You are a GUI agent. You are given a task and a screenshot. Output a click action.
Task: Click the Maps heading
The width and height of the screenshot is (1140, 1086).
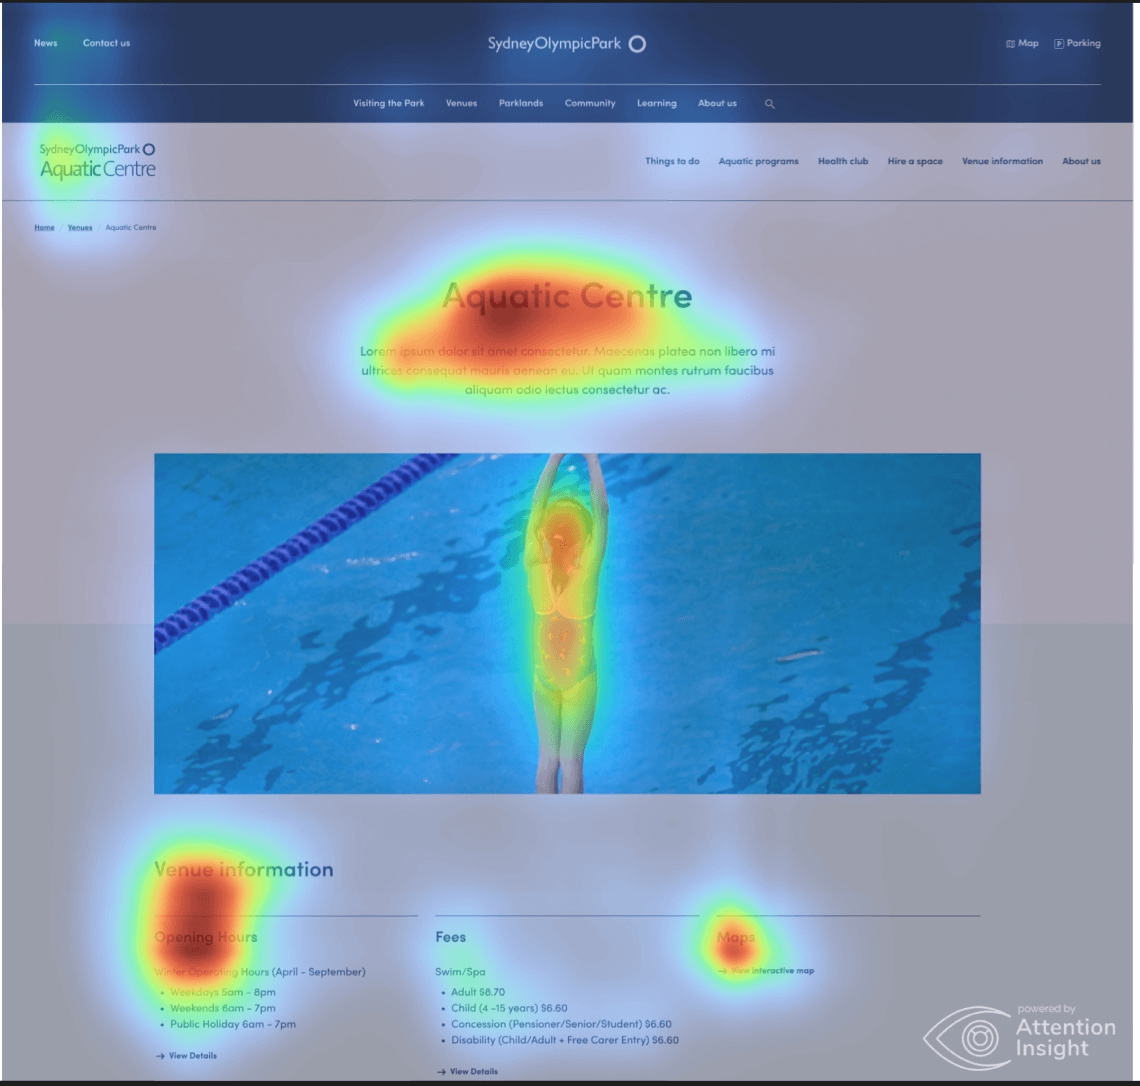coord(736,937)
